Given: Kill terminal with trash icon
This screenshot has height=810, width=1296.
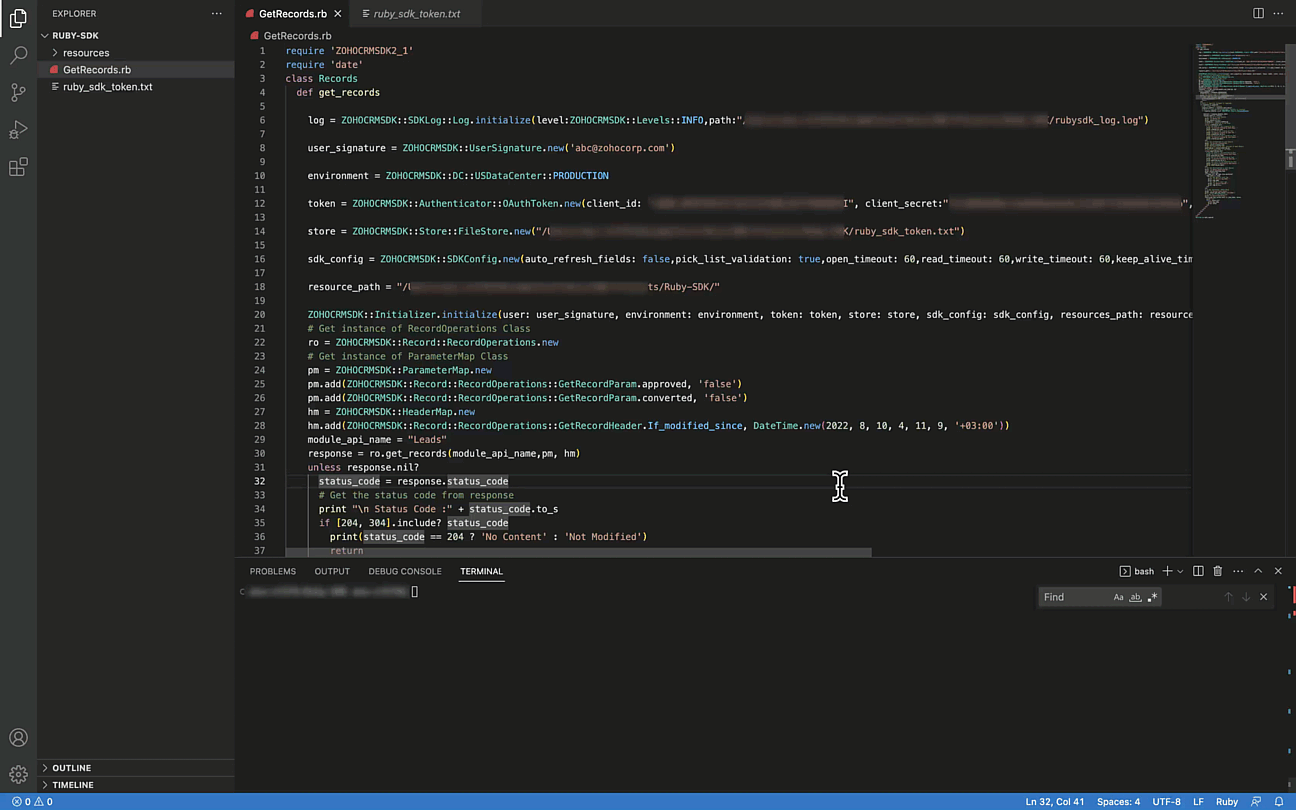Looking at the screenshot, I should pyautogui.click(x=1217, y=571).
